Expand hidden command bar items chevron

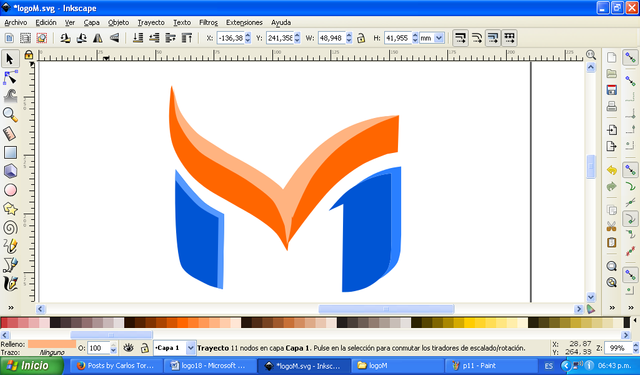(x=612, y=308)
